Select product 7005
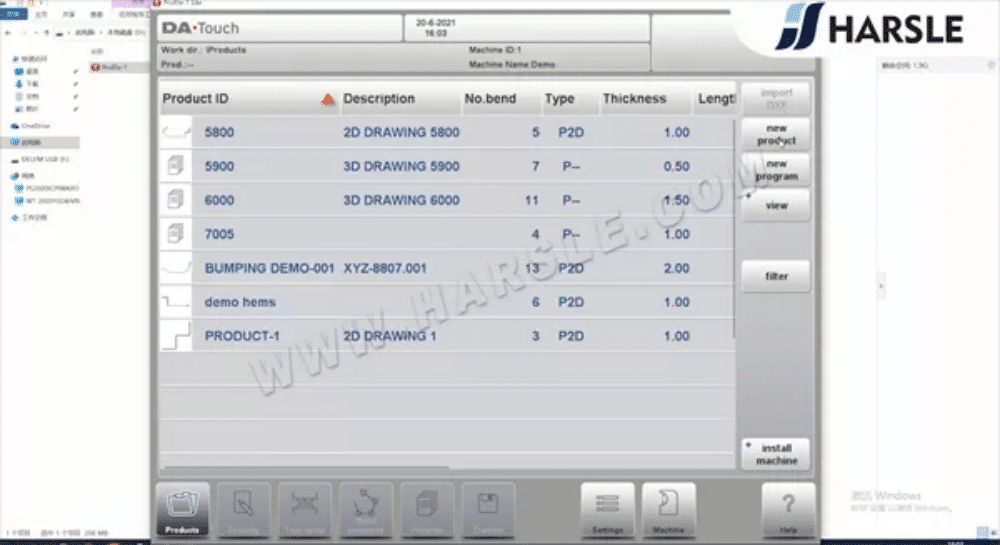The height and width of the screenshot is (545, 1000). (446, 234)
